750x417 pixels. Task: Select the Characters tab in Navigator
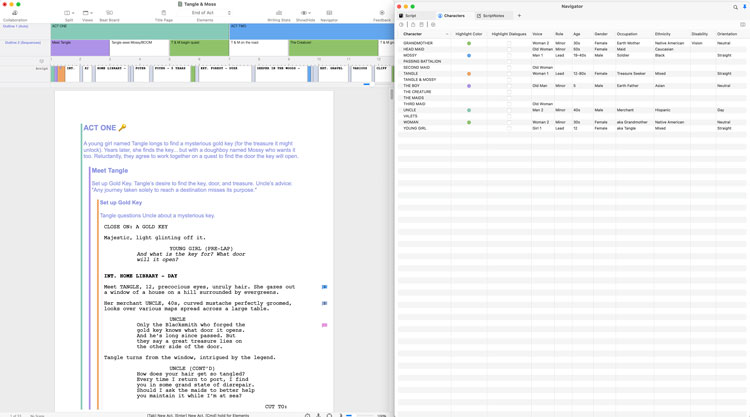click(451, 16)
